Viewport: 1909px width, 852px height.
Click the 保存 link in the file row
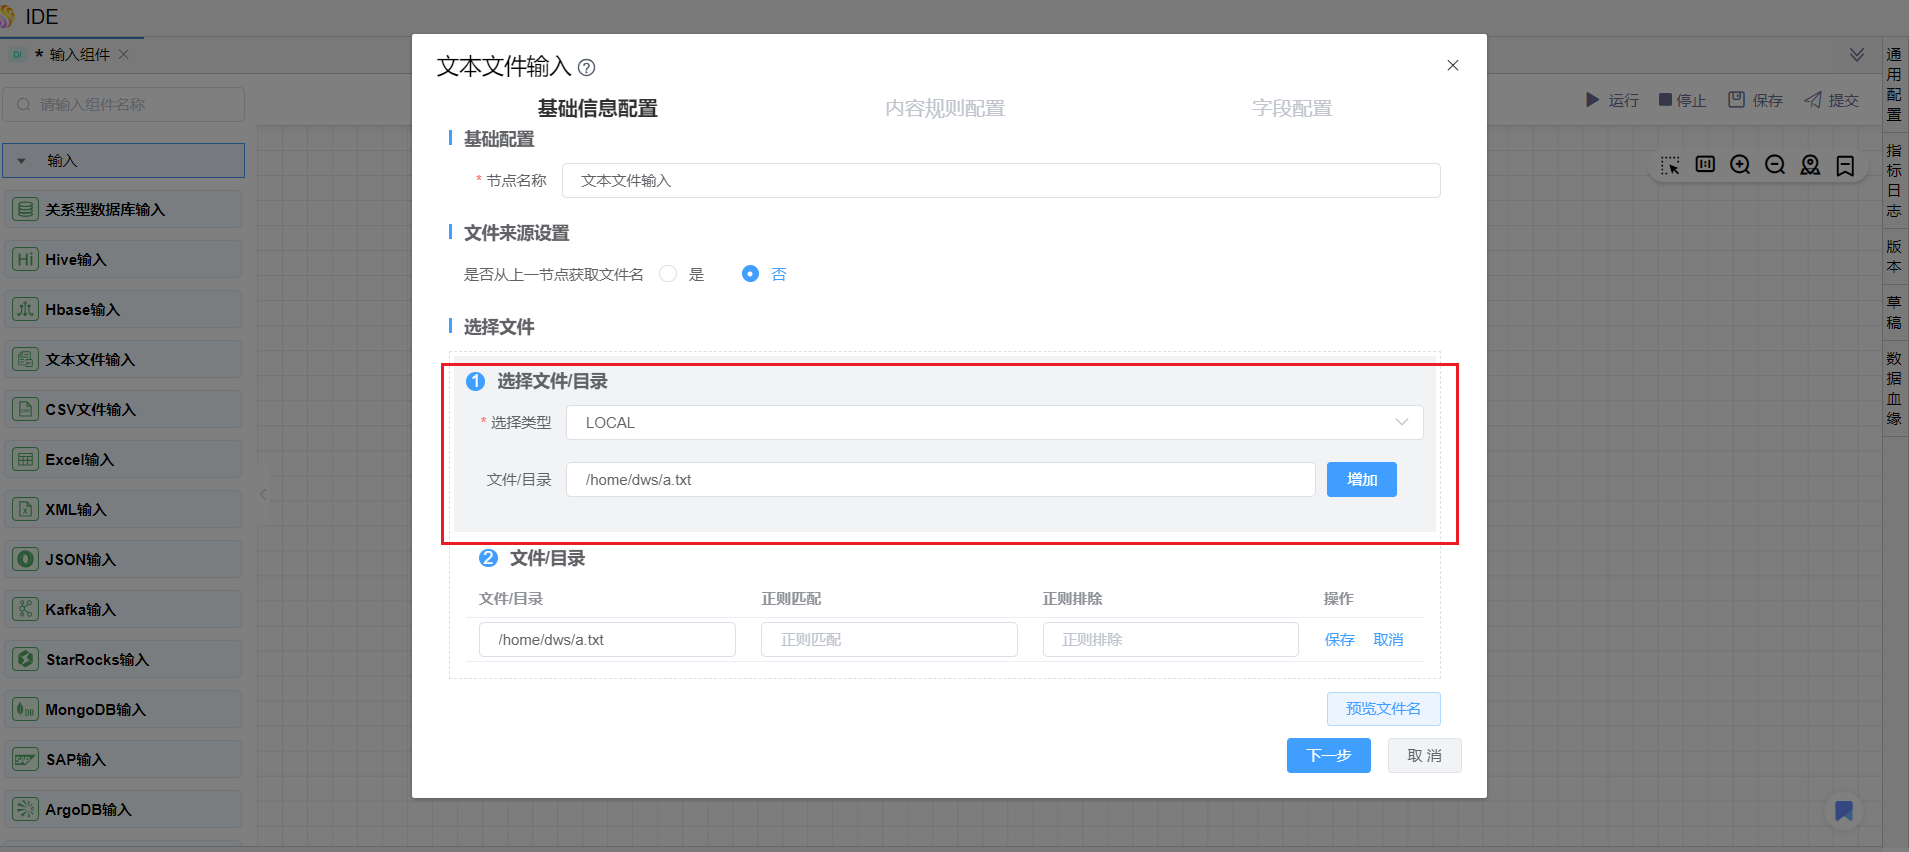coord(1339,640)
